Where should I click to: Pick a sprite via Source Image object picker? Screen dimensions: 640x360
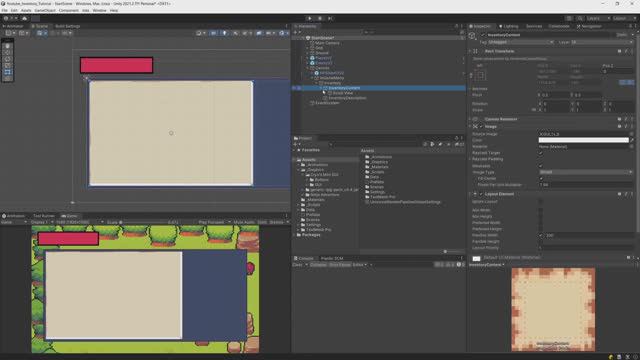tap(631, 134)
